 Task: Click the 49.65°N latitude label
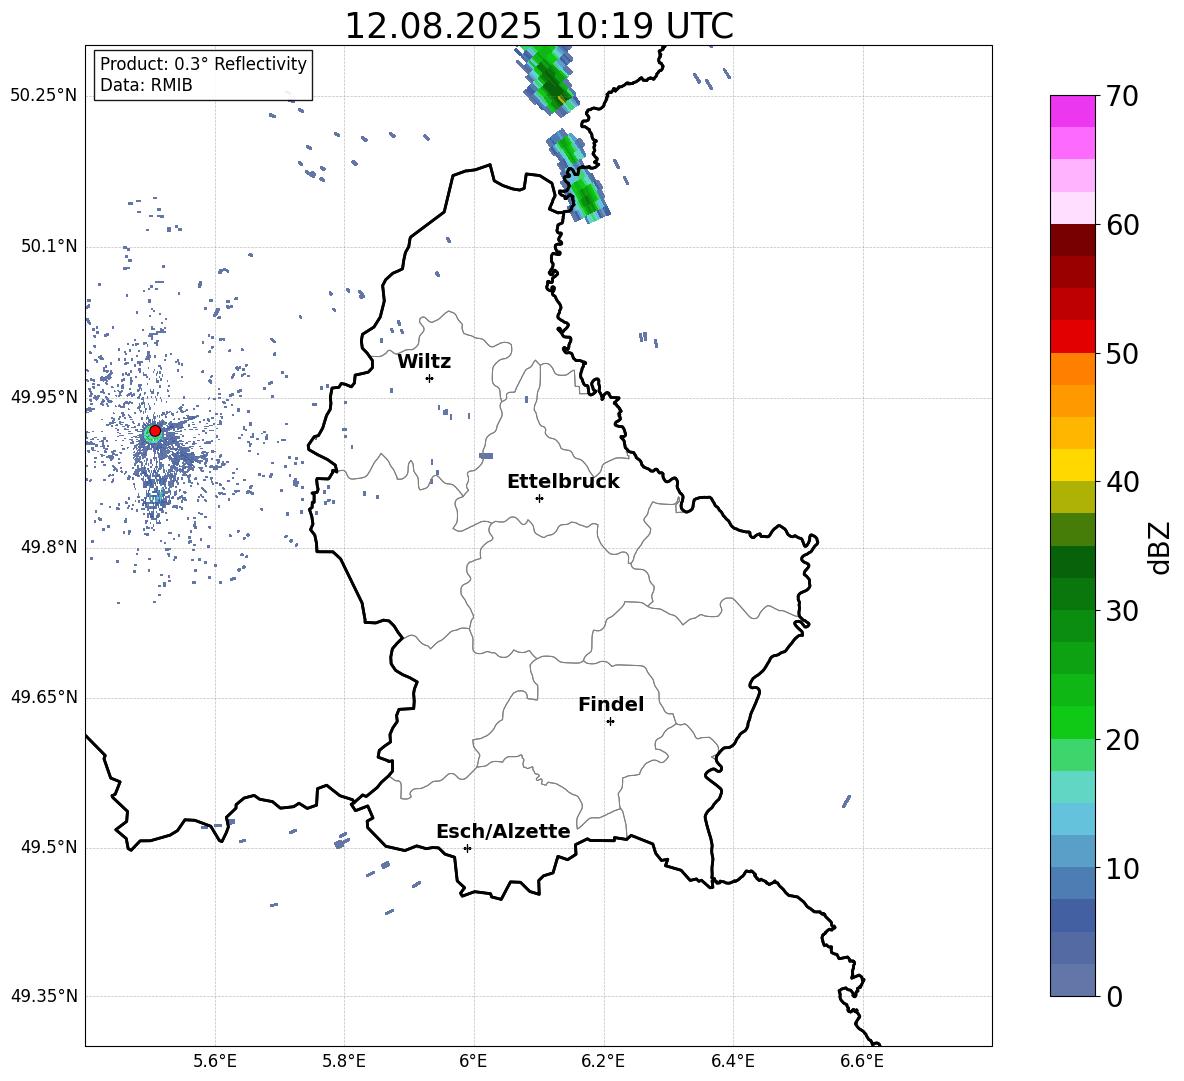[x=44, y=697]
